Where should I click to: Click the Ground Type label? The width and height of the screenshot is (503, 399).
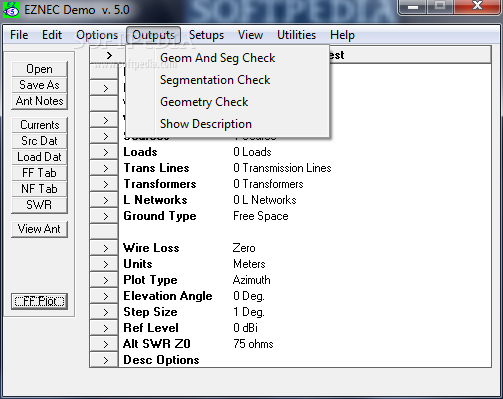(160, 216)
